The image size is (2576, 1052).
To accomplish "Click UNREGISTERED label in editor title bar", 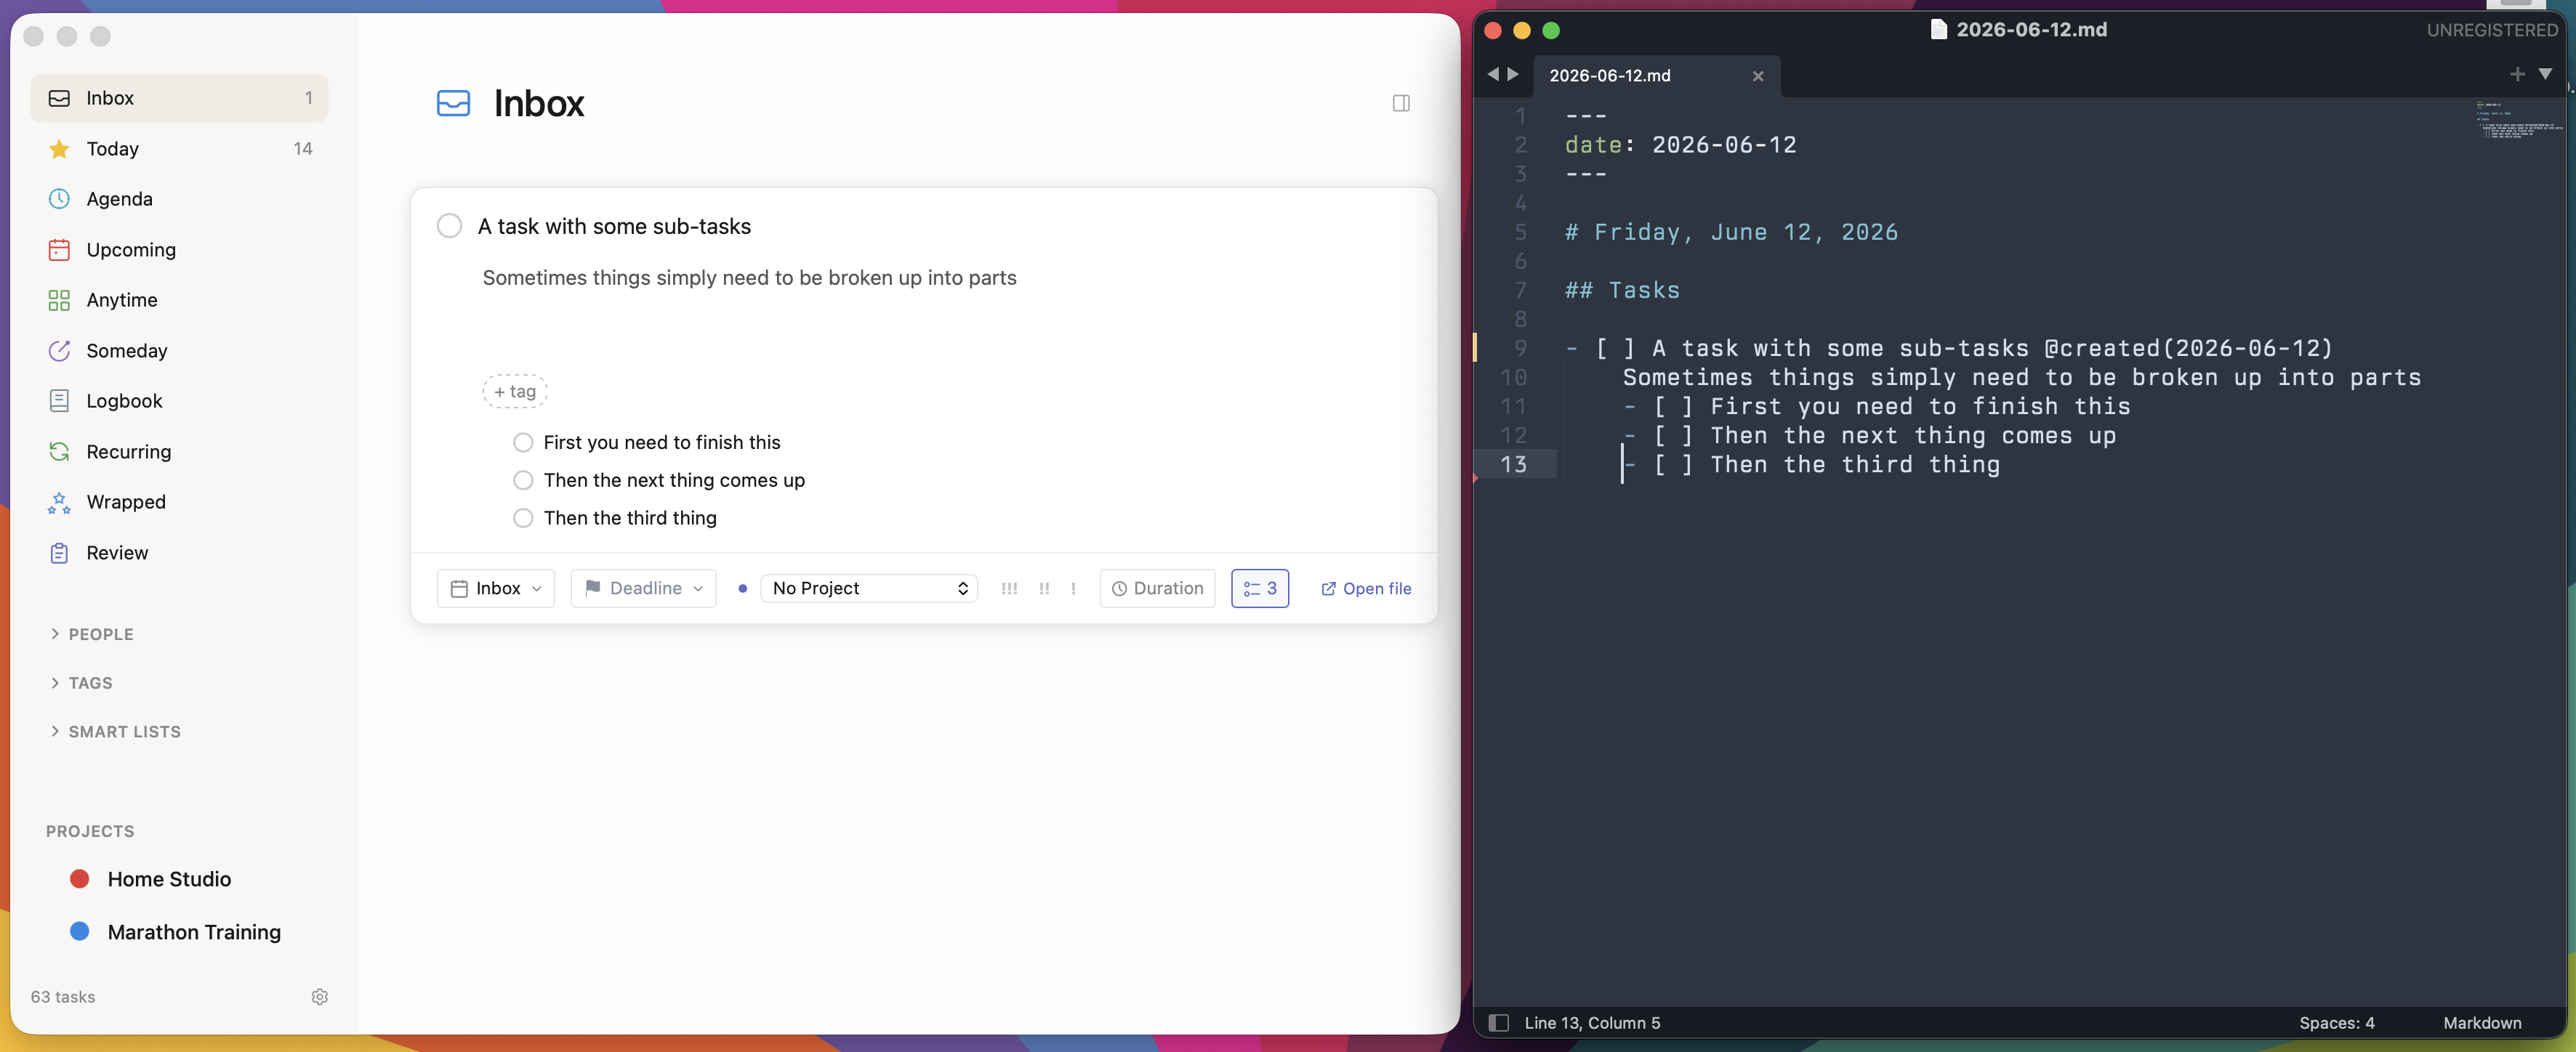I will pos(2492,30).
